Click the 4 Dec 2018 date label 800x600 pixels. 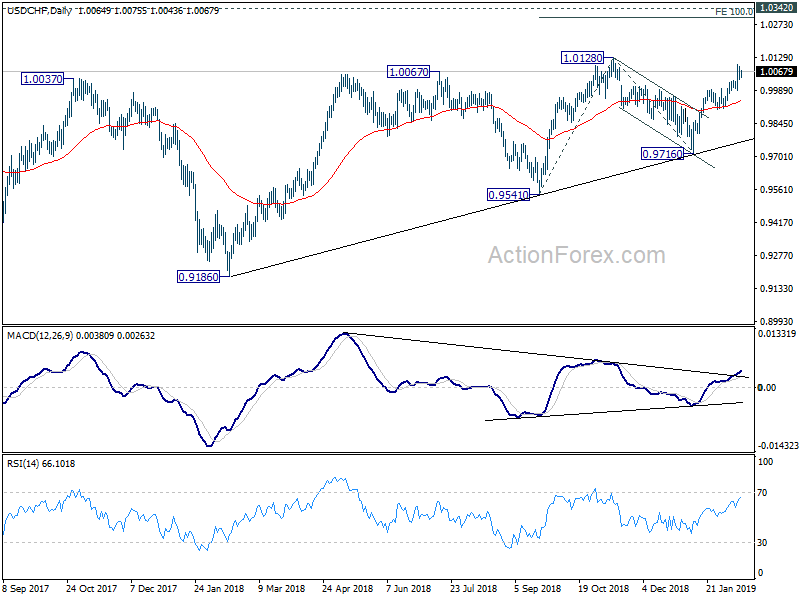pyautogui.click(x=666, y=588)
